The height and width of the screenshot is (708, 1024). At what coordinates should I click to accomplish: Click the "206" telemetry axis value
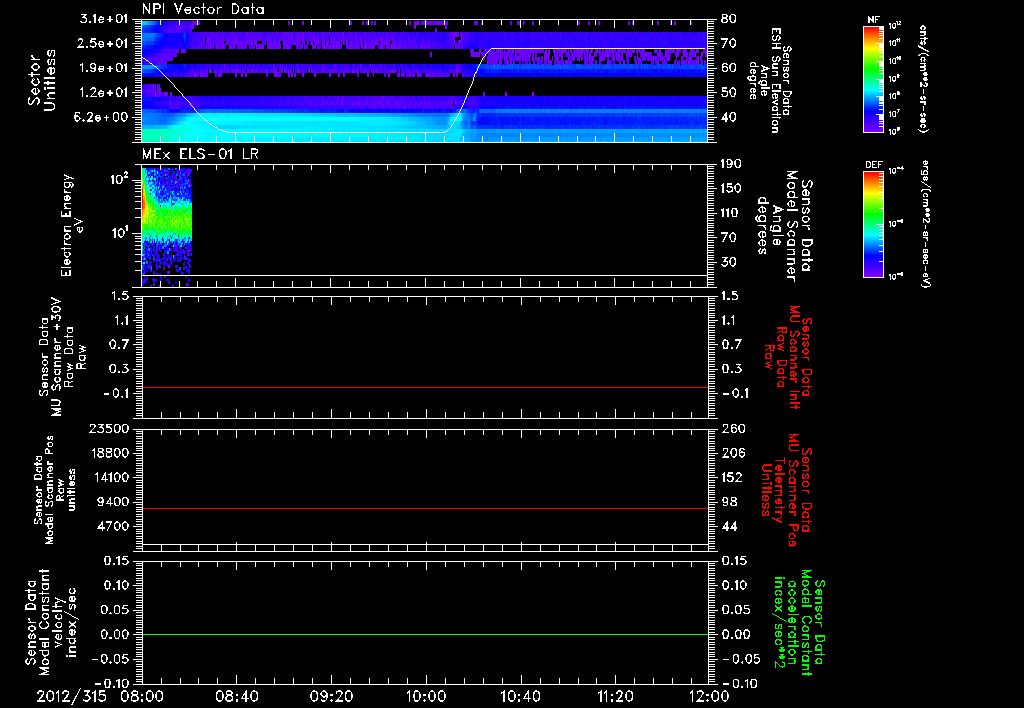pos(732,453)
